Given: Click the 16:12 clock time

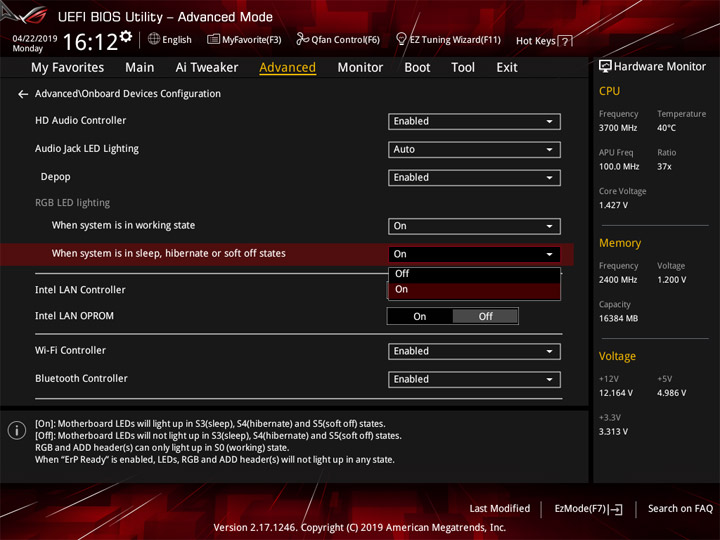Looking at the screenshot, I should [x=90, y=42].
